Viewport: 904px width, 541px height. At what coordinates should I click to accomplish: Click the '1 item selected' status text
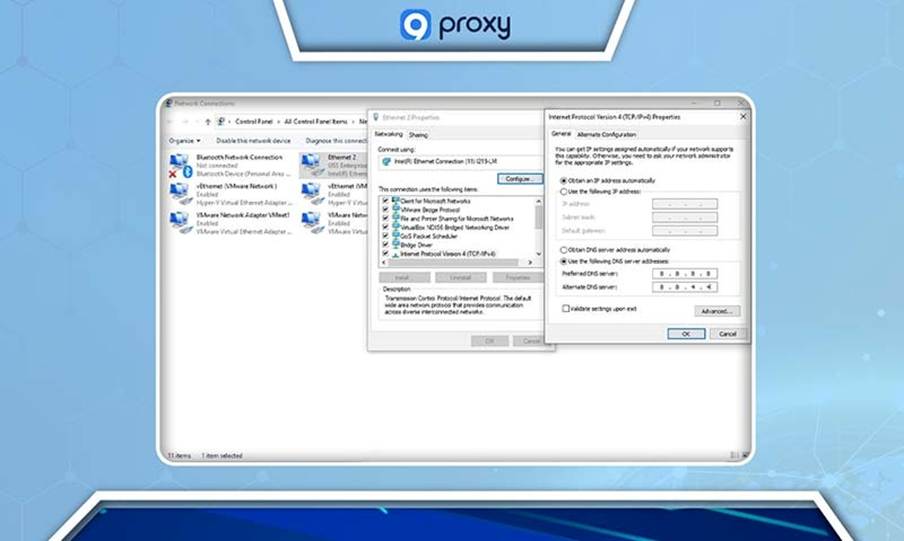tap(222, 456)
